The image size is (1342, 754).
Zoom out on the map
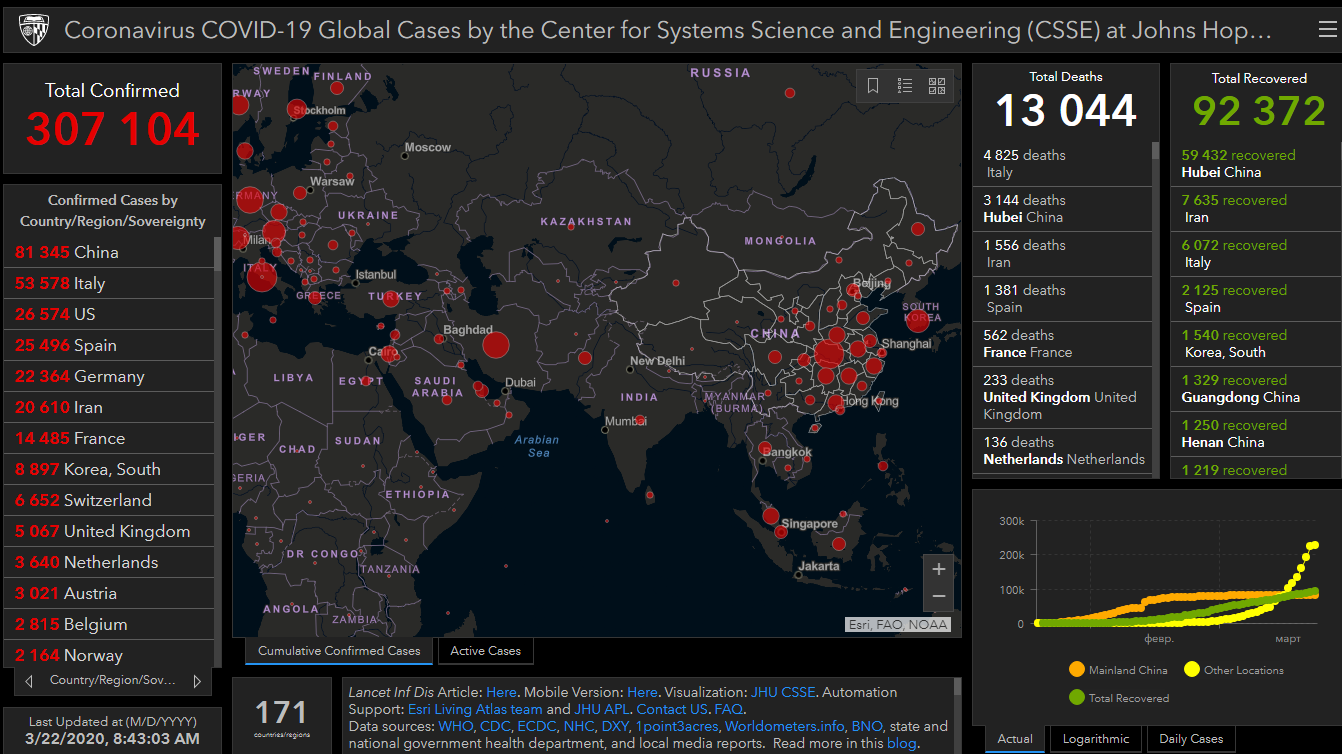938,596
